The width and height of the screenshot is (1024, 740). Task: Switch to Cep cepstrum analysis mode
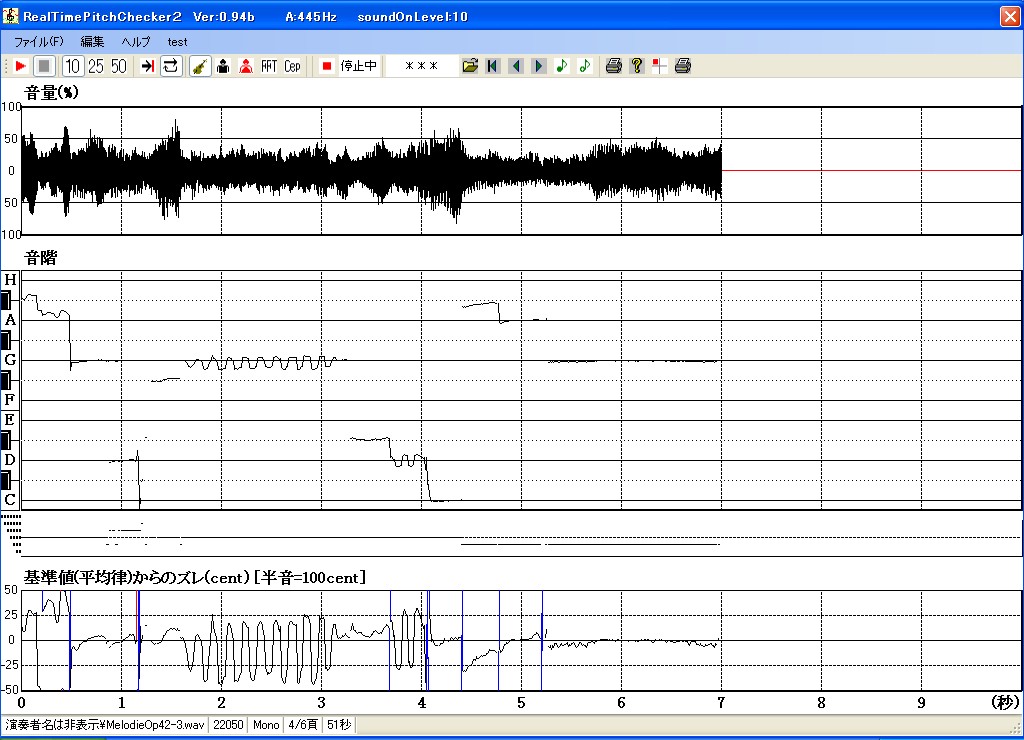pos(292,66)
